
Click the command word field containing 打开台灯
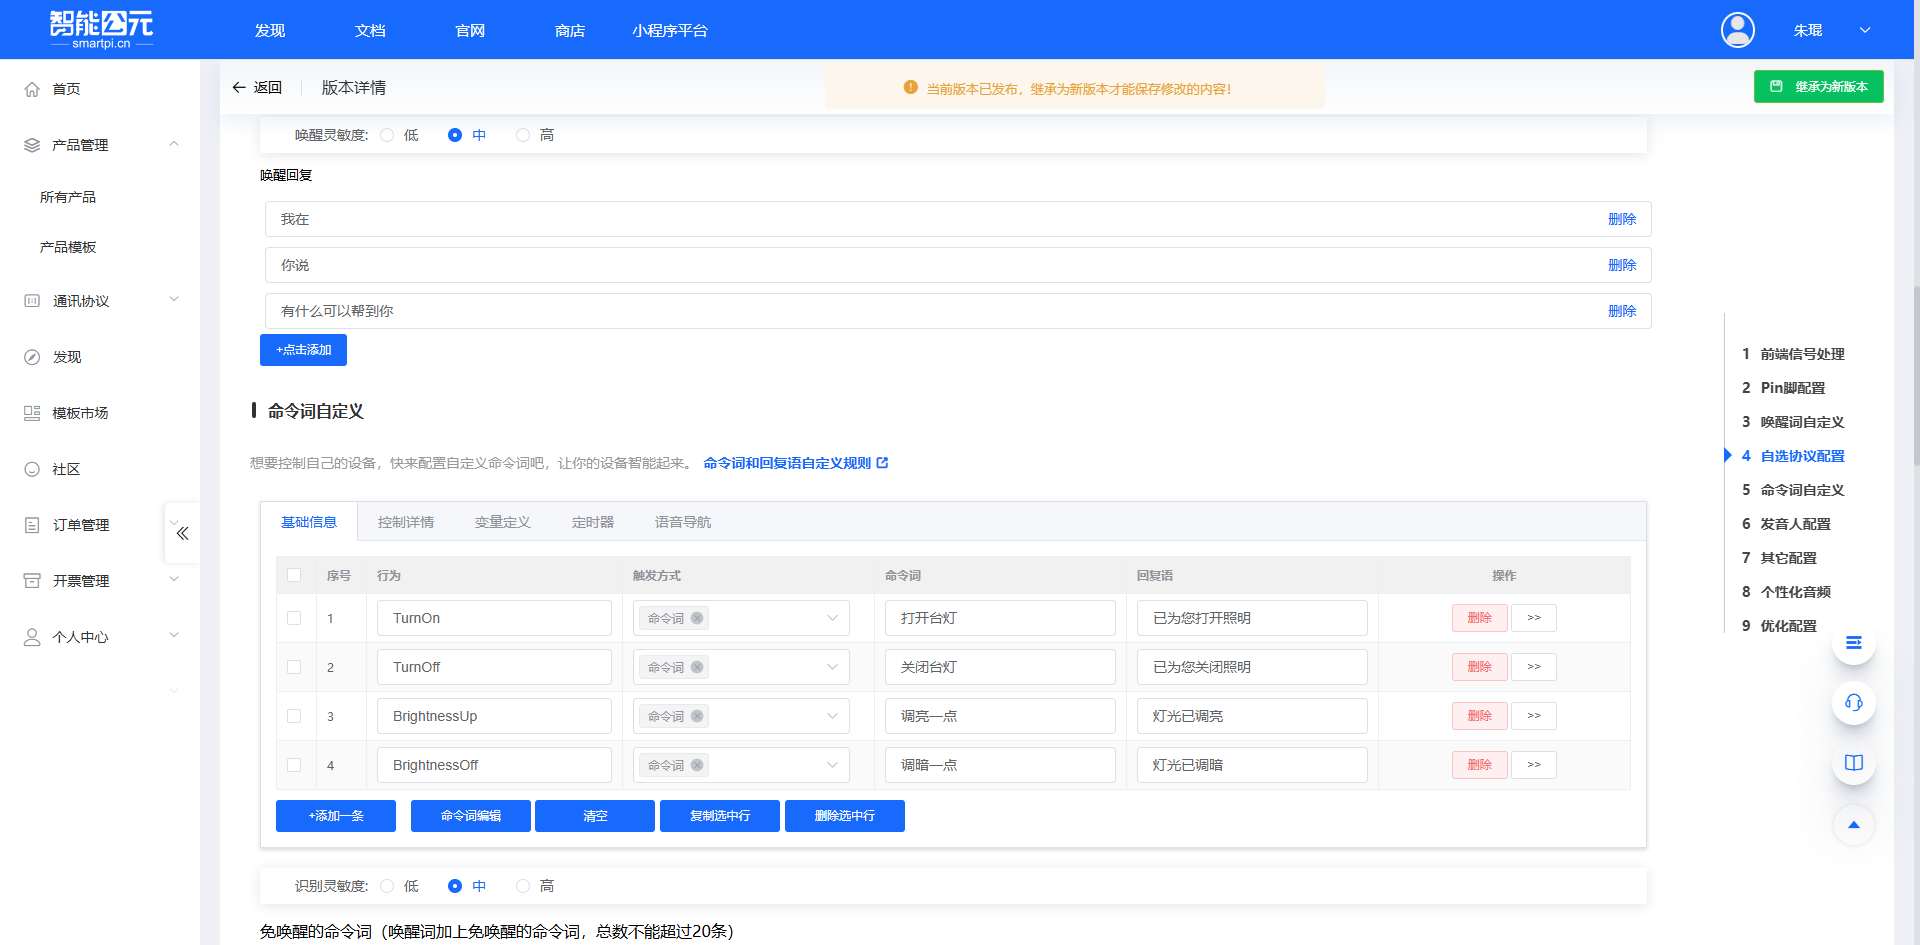coord(999,618)
